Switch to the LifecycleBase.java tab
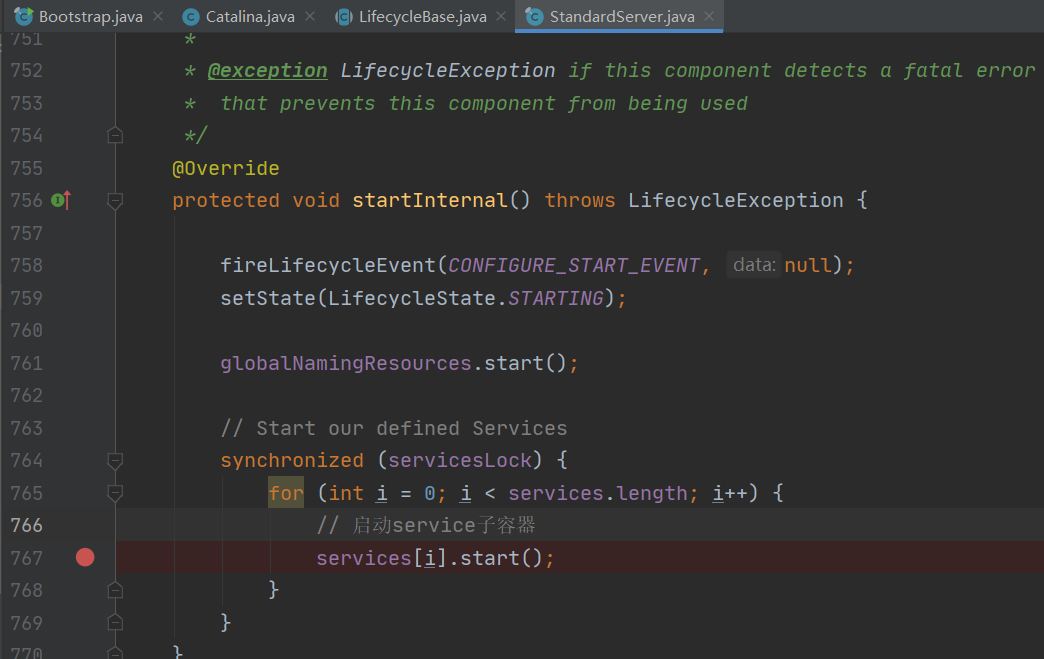 pyautogui.click(x=422, y=17)
